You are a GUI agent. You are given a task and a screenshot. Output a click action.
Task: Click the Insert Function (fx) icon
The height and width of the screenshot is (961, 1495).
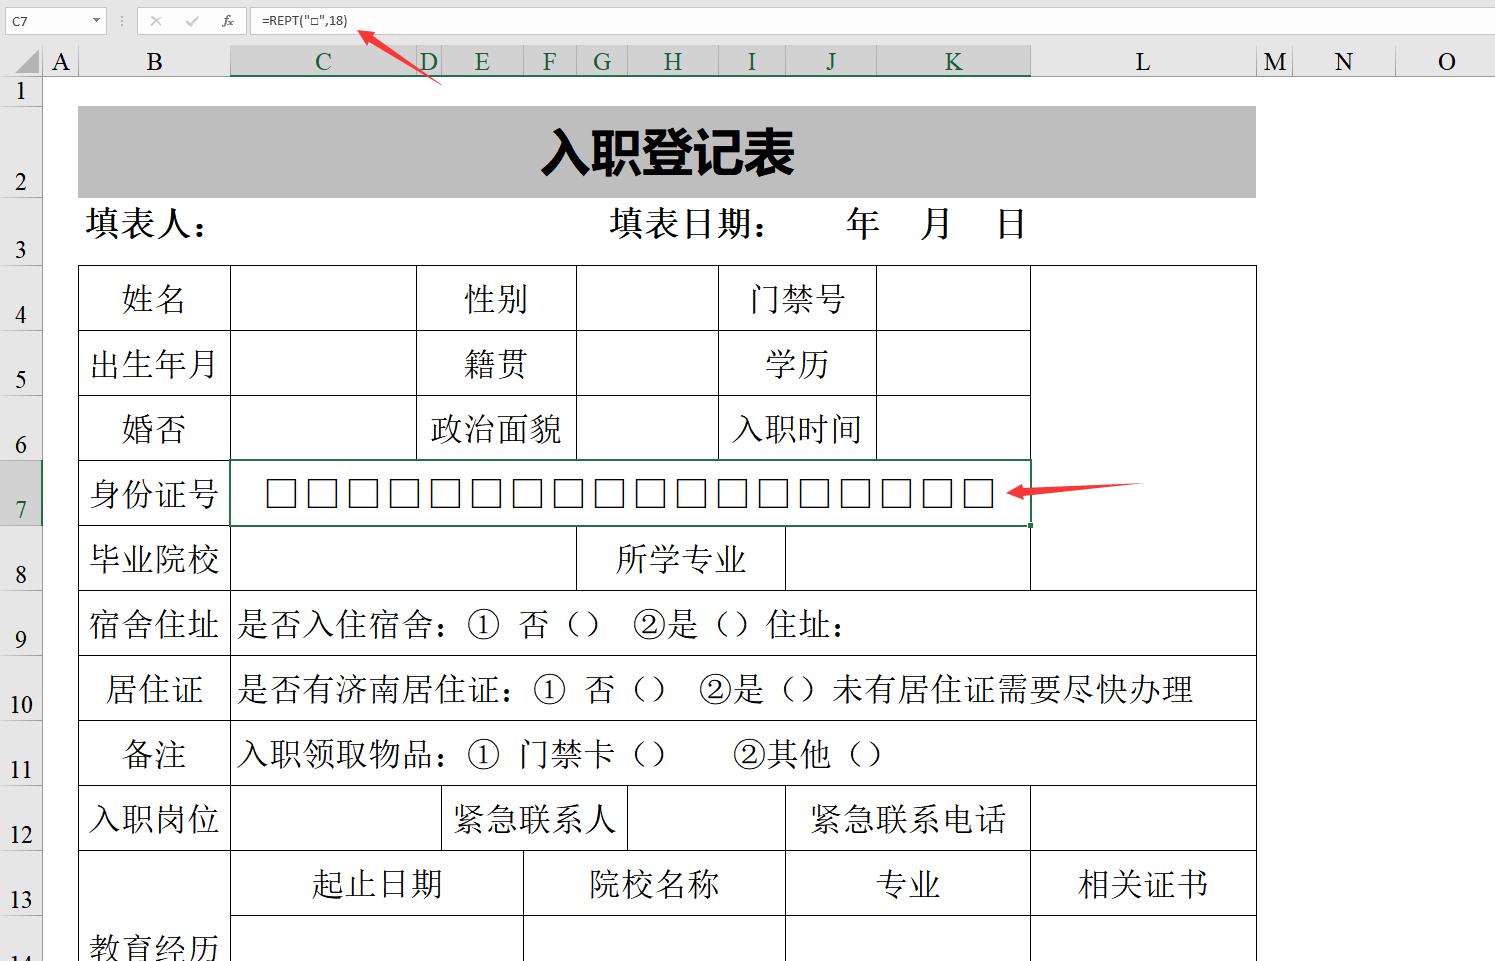(228, 19)
